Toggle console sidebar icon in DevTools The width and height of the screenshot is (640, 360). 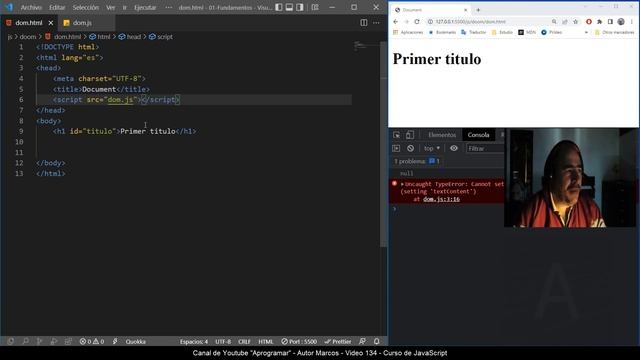click(x=396, y=149)
